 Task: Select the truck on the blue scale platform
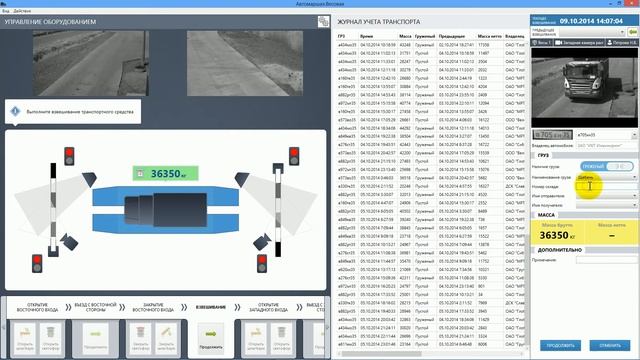[165, 209]
